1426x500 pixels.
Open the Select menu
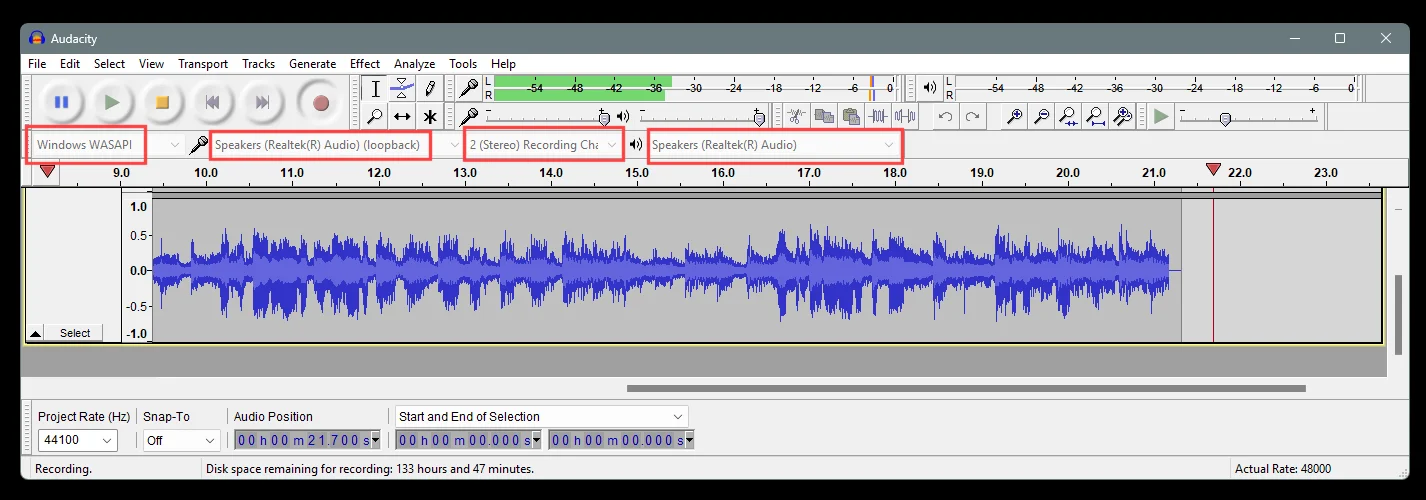click(x=110, y=63)
